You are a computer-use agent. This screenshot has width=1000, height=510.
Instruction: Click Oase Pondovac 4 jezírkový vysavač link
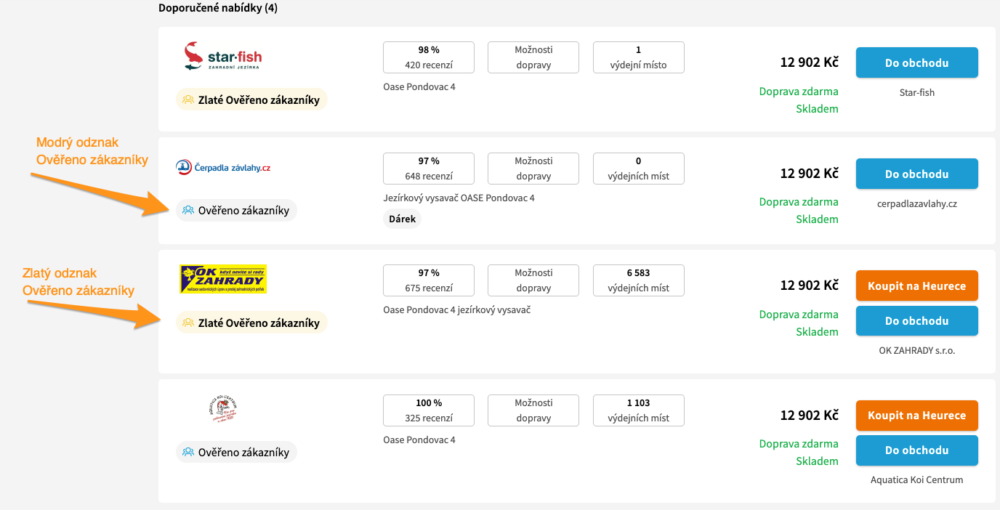(x=455, y=310)
